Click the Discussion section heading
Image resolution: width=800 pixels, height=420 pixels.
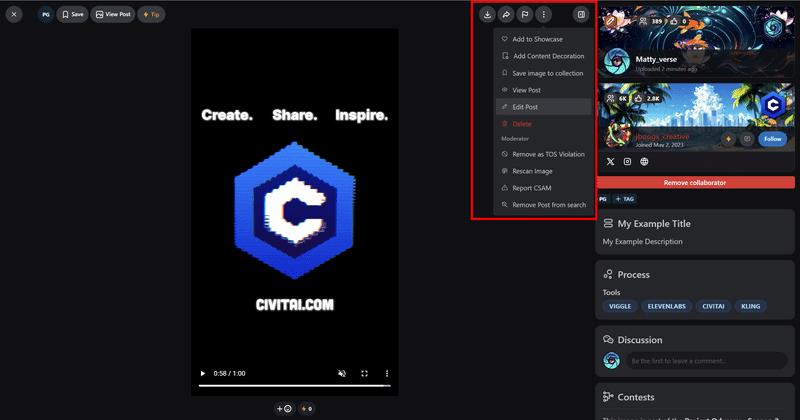coord(640,340)
